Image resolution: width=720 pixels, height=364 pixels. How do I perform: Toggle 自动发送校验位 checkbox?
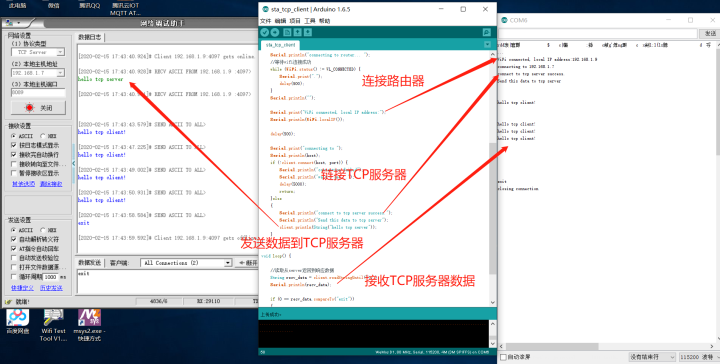click(14, 258)
